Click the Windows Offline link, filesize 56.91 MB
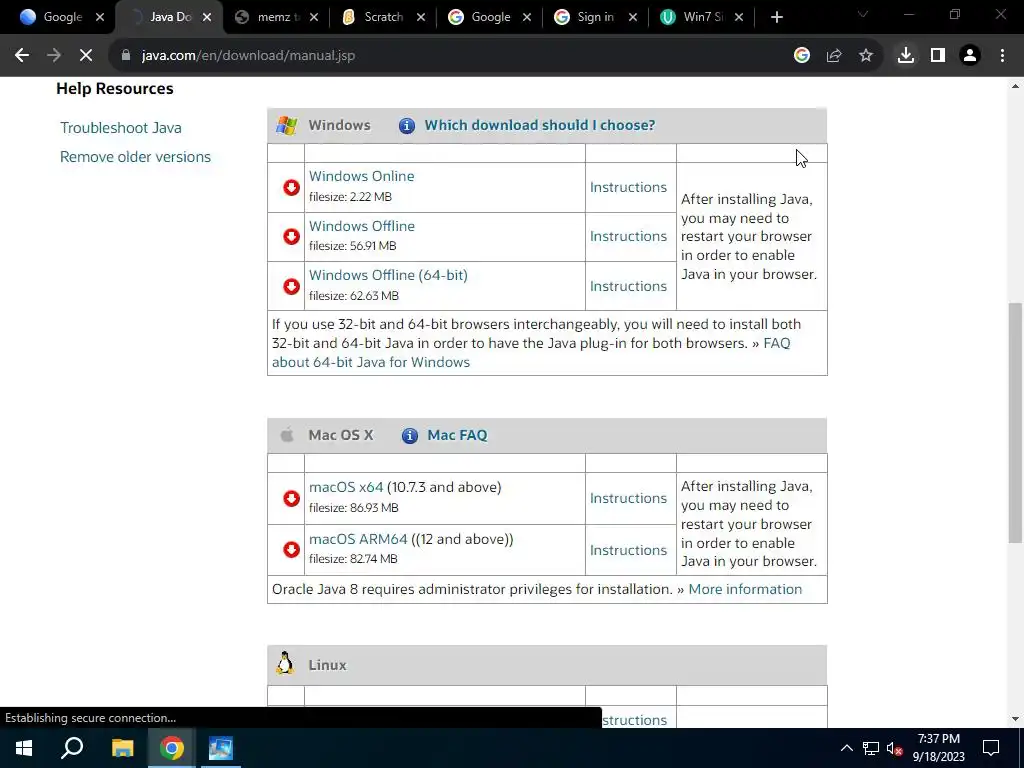Viewport: 1024px width, 768px height. click(362, 226)
